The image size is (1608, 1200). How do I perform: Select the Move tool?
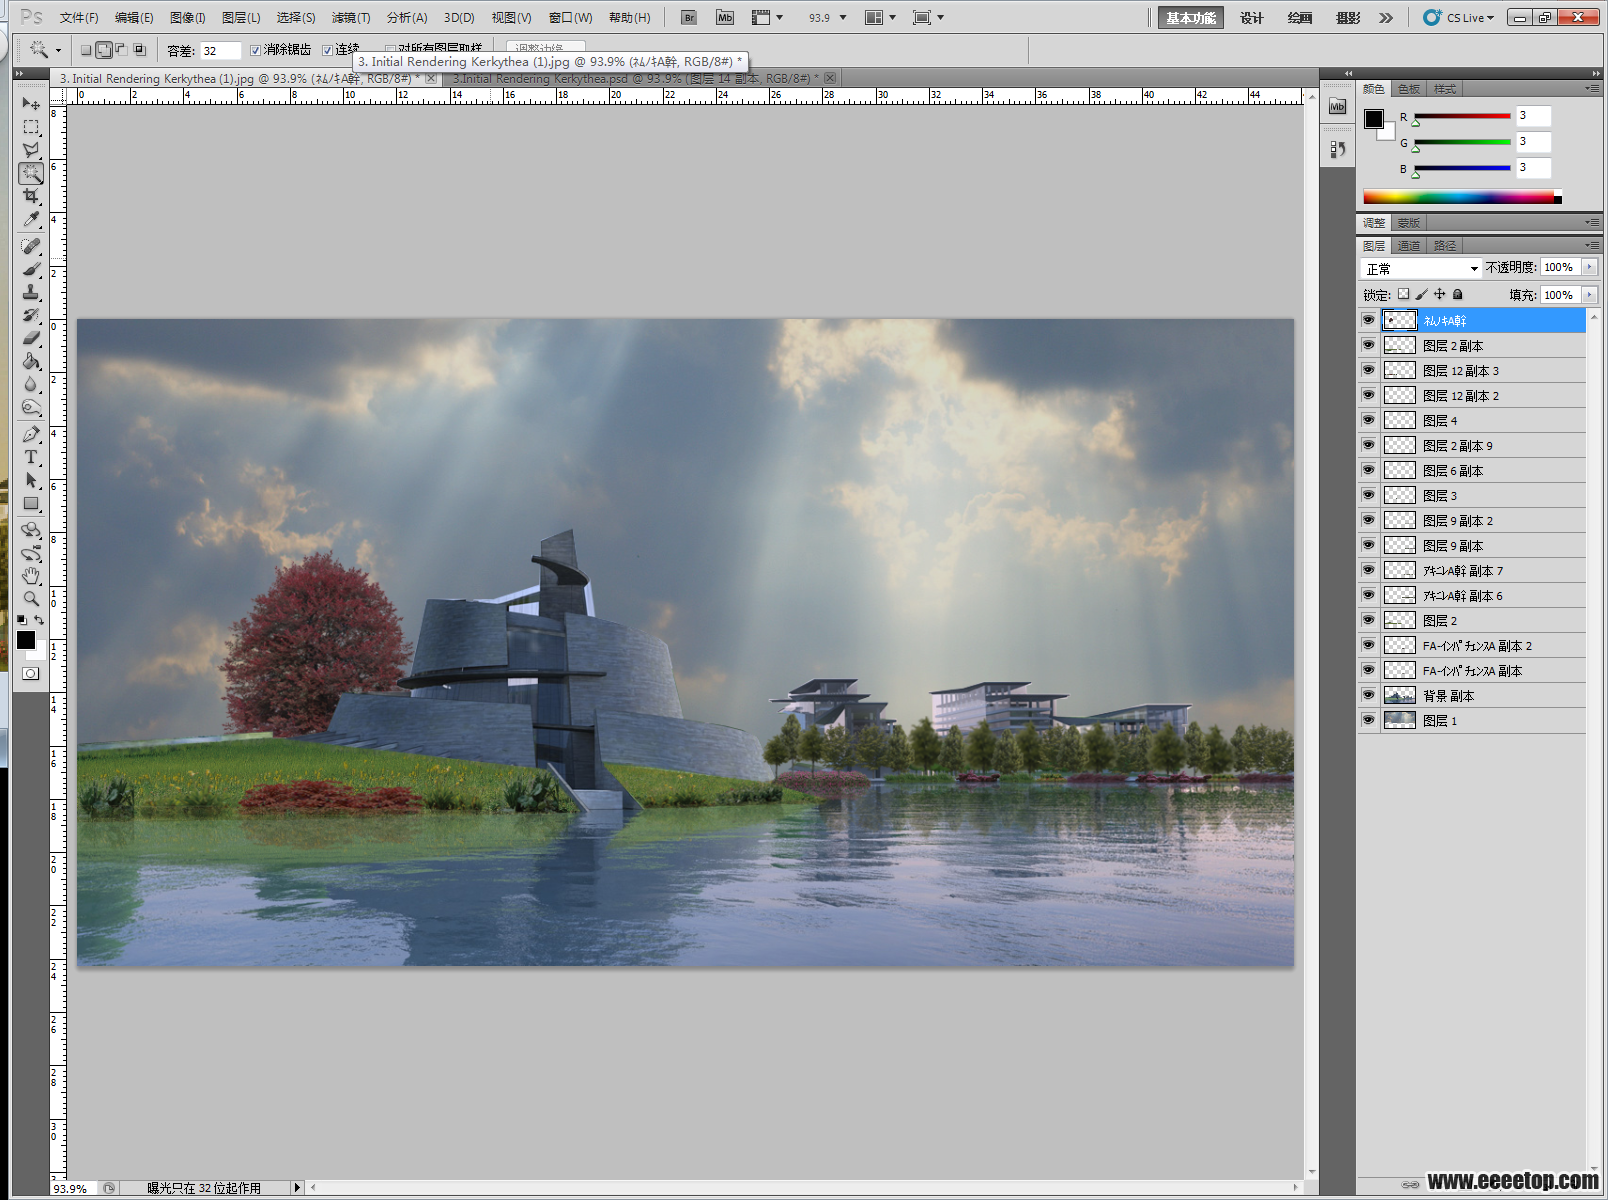click(31, 103)
